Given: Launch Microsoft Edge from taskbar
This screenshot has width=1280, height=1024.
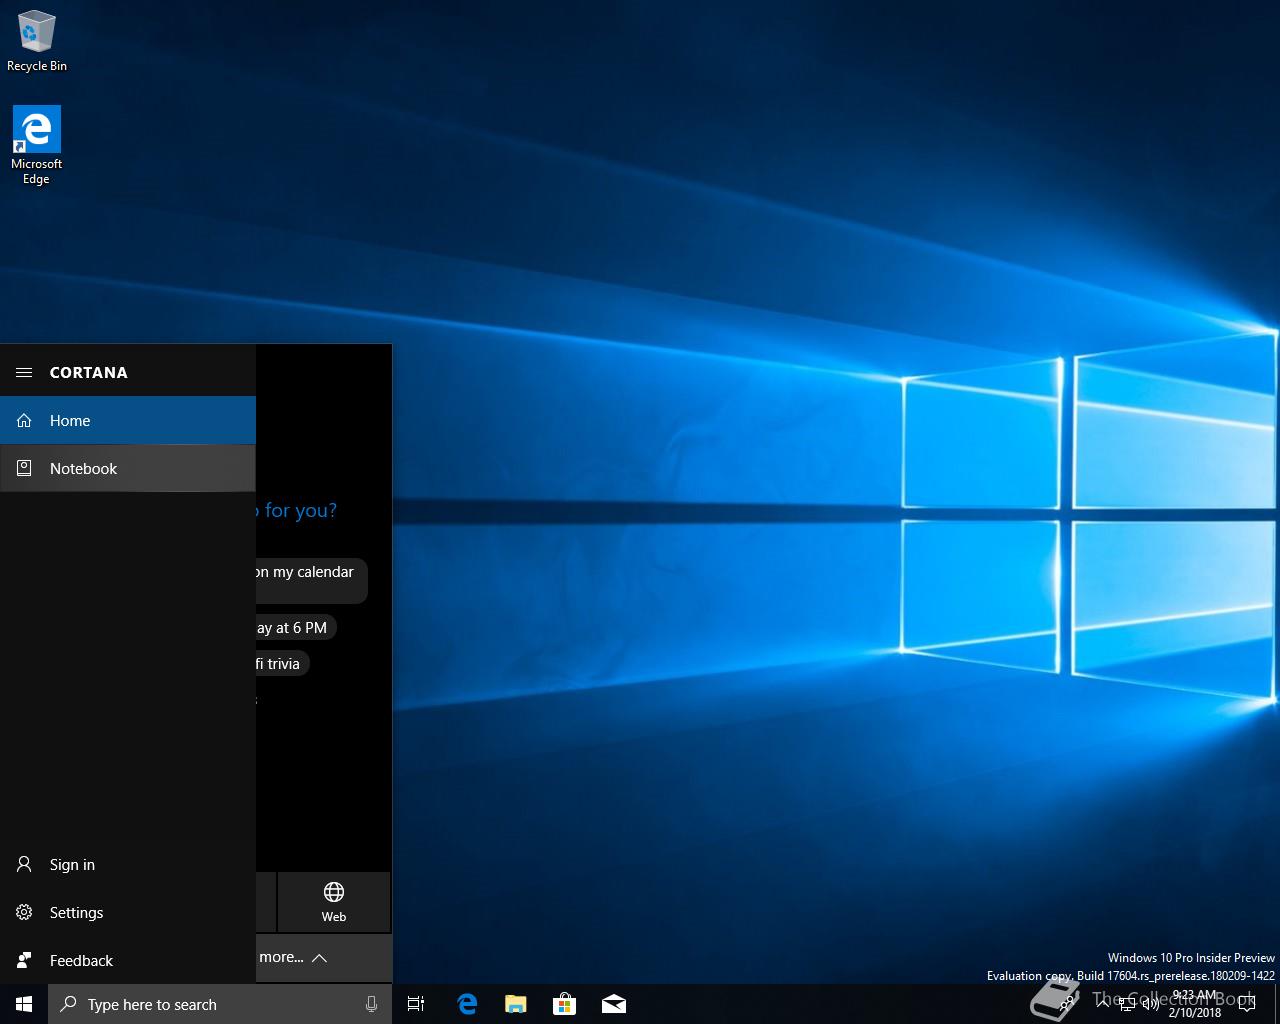Looking at the screenshot, I should pyautogui.click(x=466, y=1005).
